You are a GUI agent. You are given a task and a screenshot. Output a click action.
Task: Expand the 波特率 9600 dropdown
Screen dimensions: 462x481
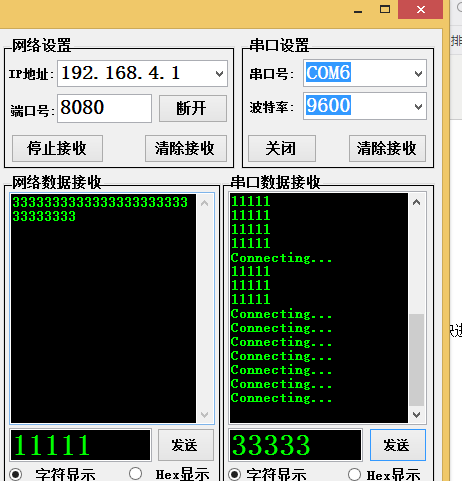(x=418, y=106)
